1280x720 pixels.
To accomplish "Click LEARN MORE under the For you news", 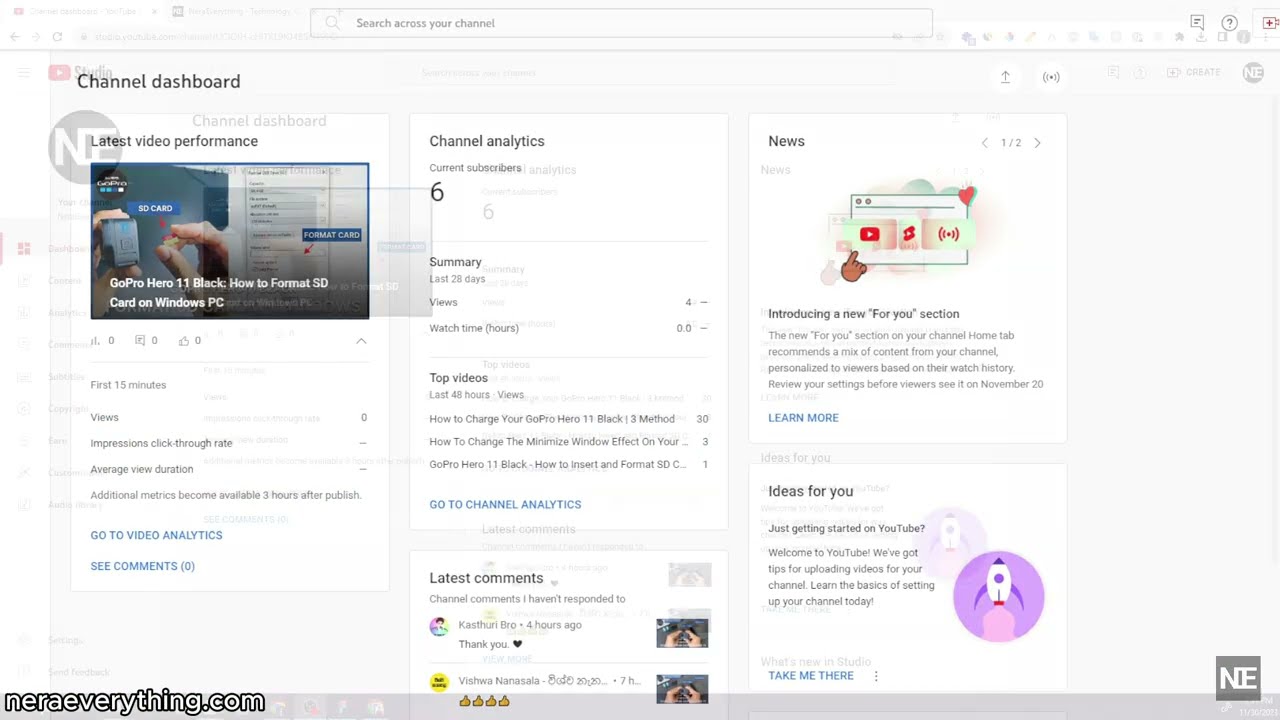I will coord(803,418).
